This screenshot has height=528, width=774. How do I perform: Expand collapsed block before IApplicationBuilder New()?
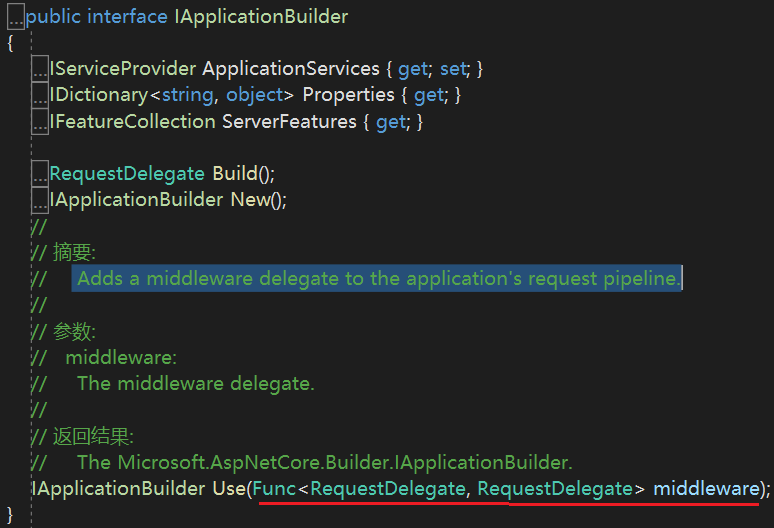[40, 200]
